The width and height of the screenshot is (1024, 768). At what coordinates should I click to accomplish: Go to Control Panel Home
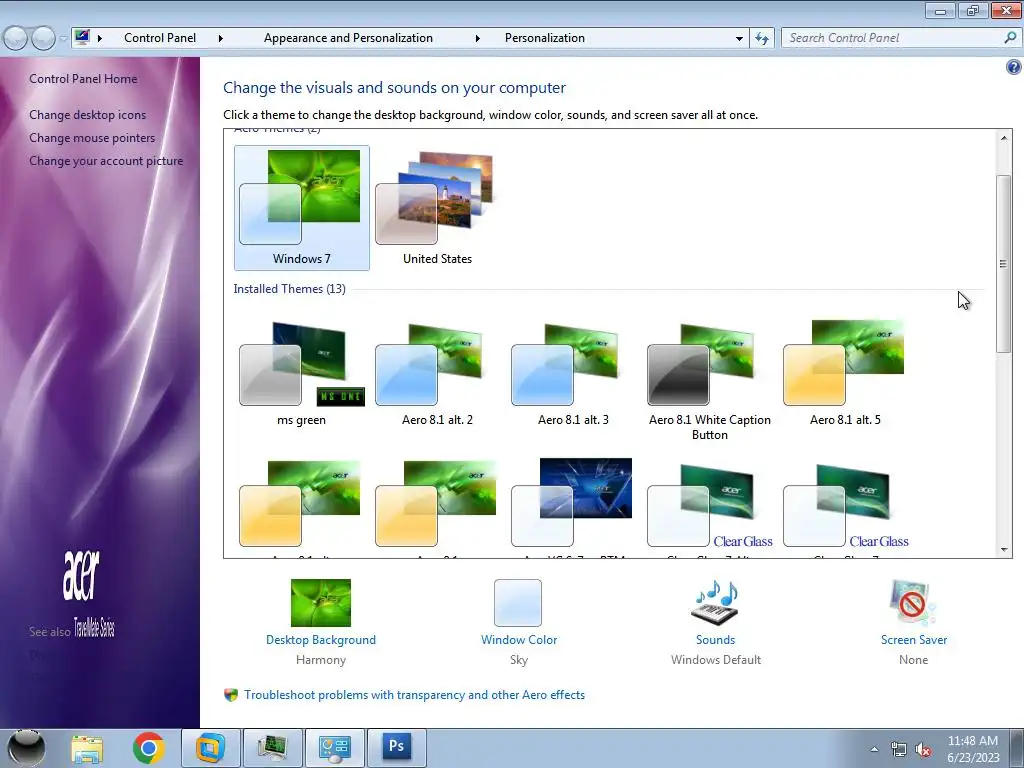(x=83, y=79)
